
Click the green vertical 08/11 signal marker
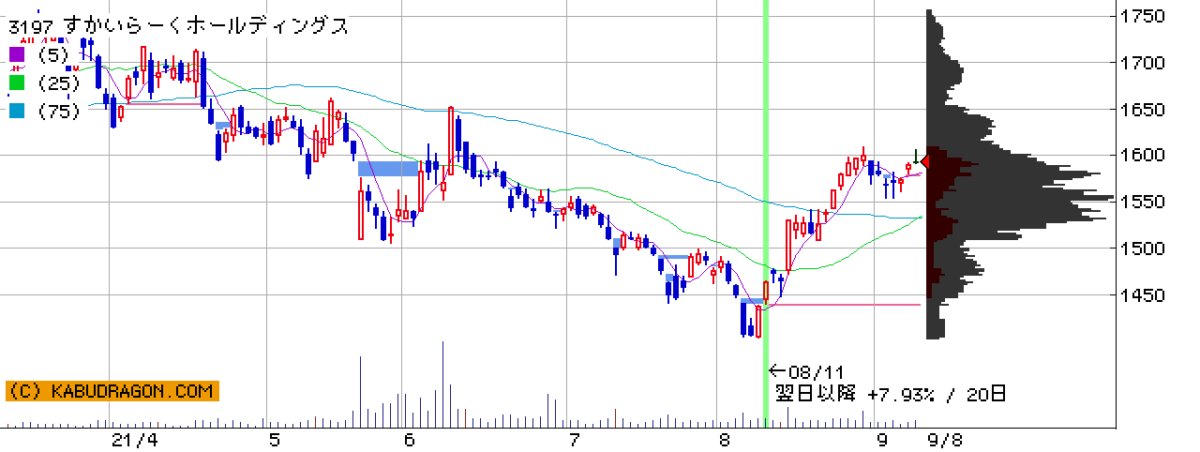coord(767,215)
